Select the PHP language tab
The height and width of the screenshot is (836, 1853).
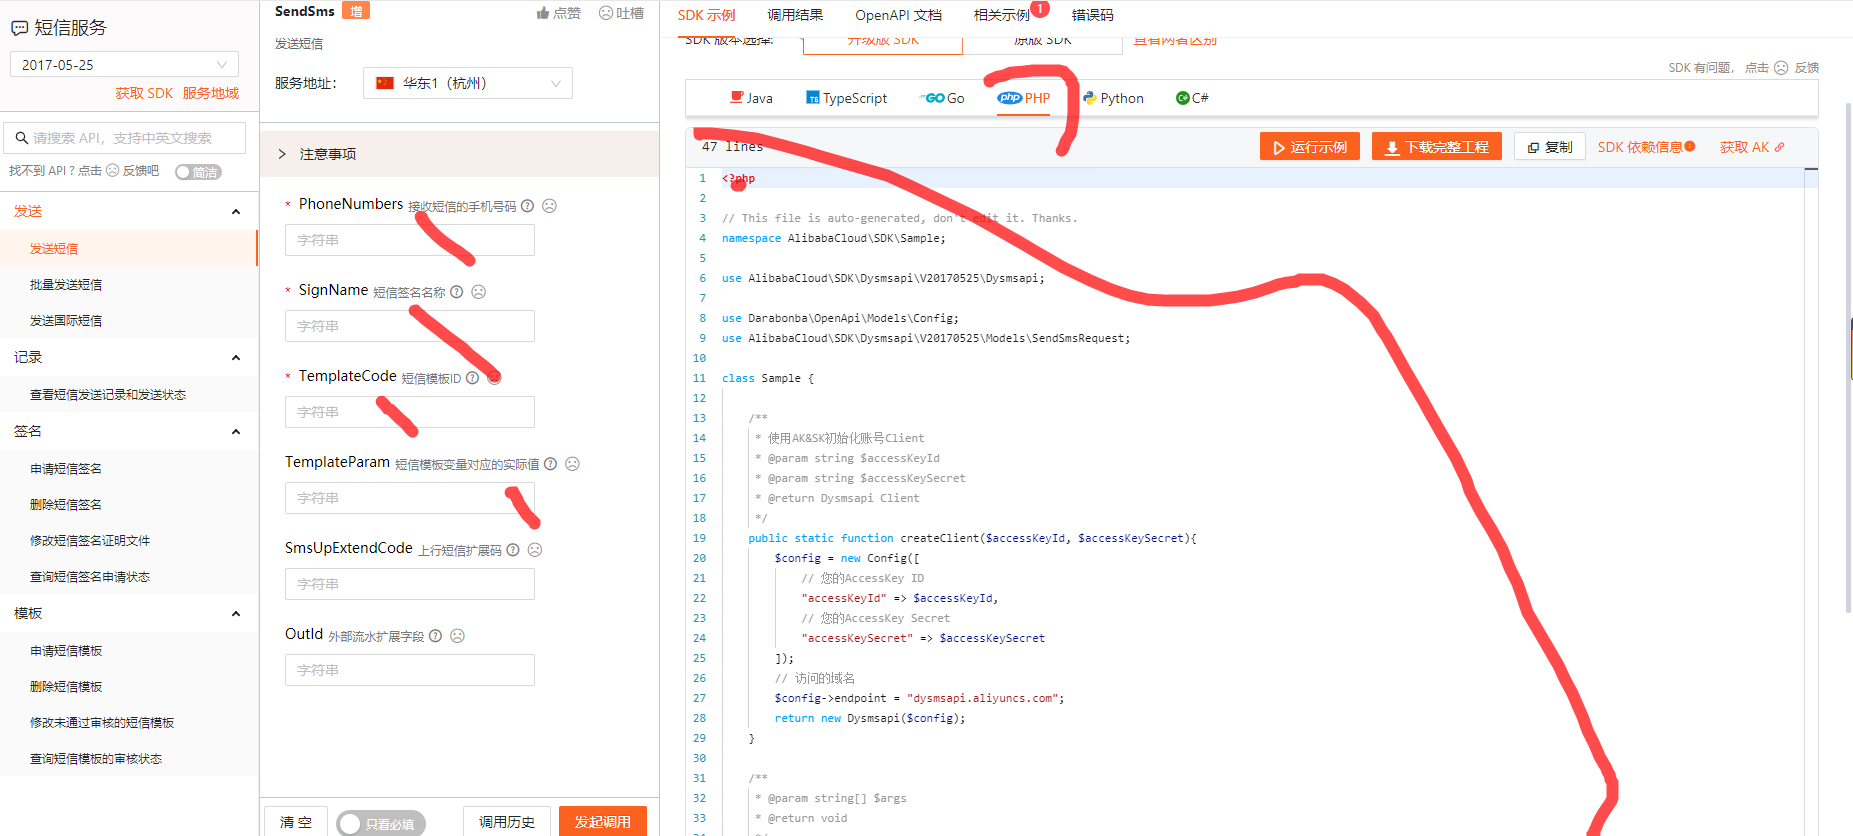[1024, 98]
